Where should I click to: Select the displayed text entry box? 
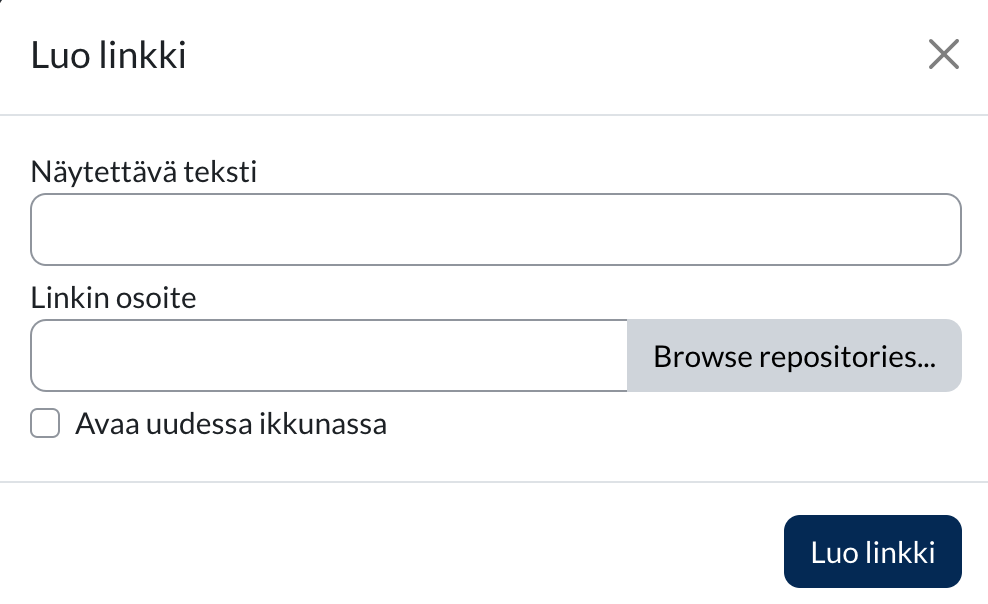click(495, 230)
